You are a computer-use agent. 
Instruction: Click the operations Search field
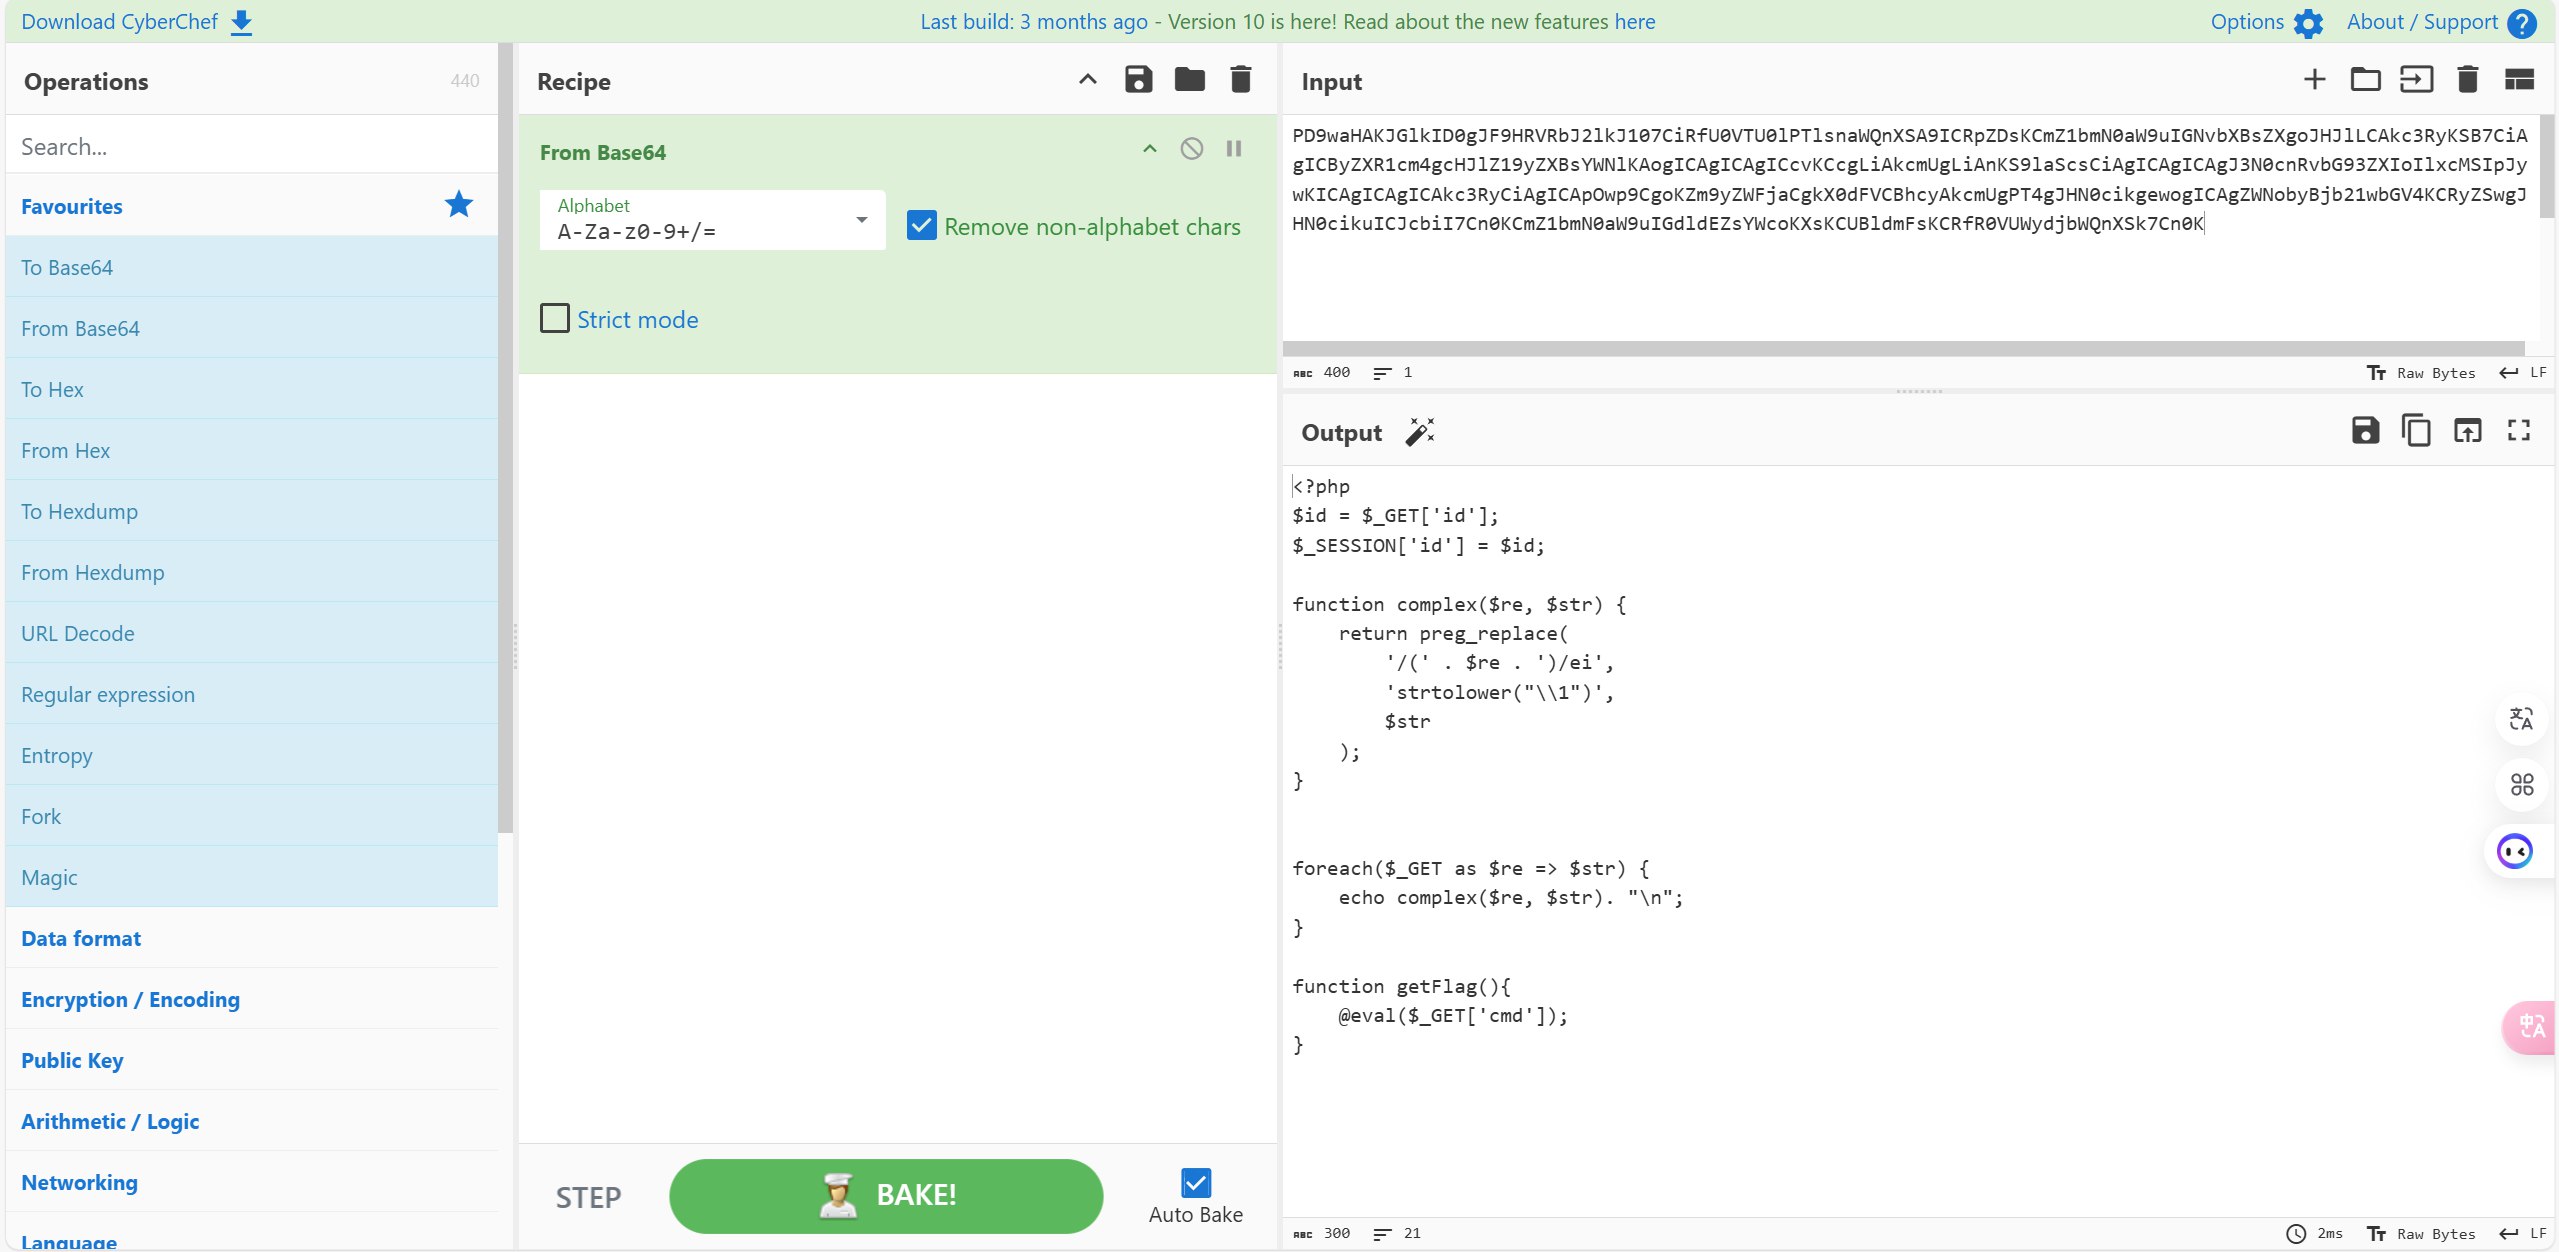point(250,146)
